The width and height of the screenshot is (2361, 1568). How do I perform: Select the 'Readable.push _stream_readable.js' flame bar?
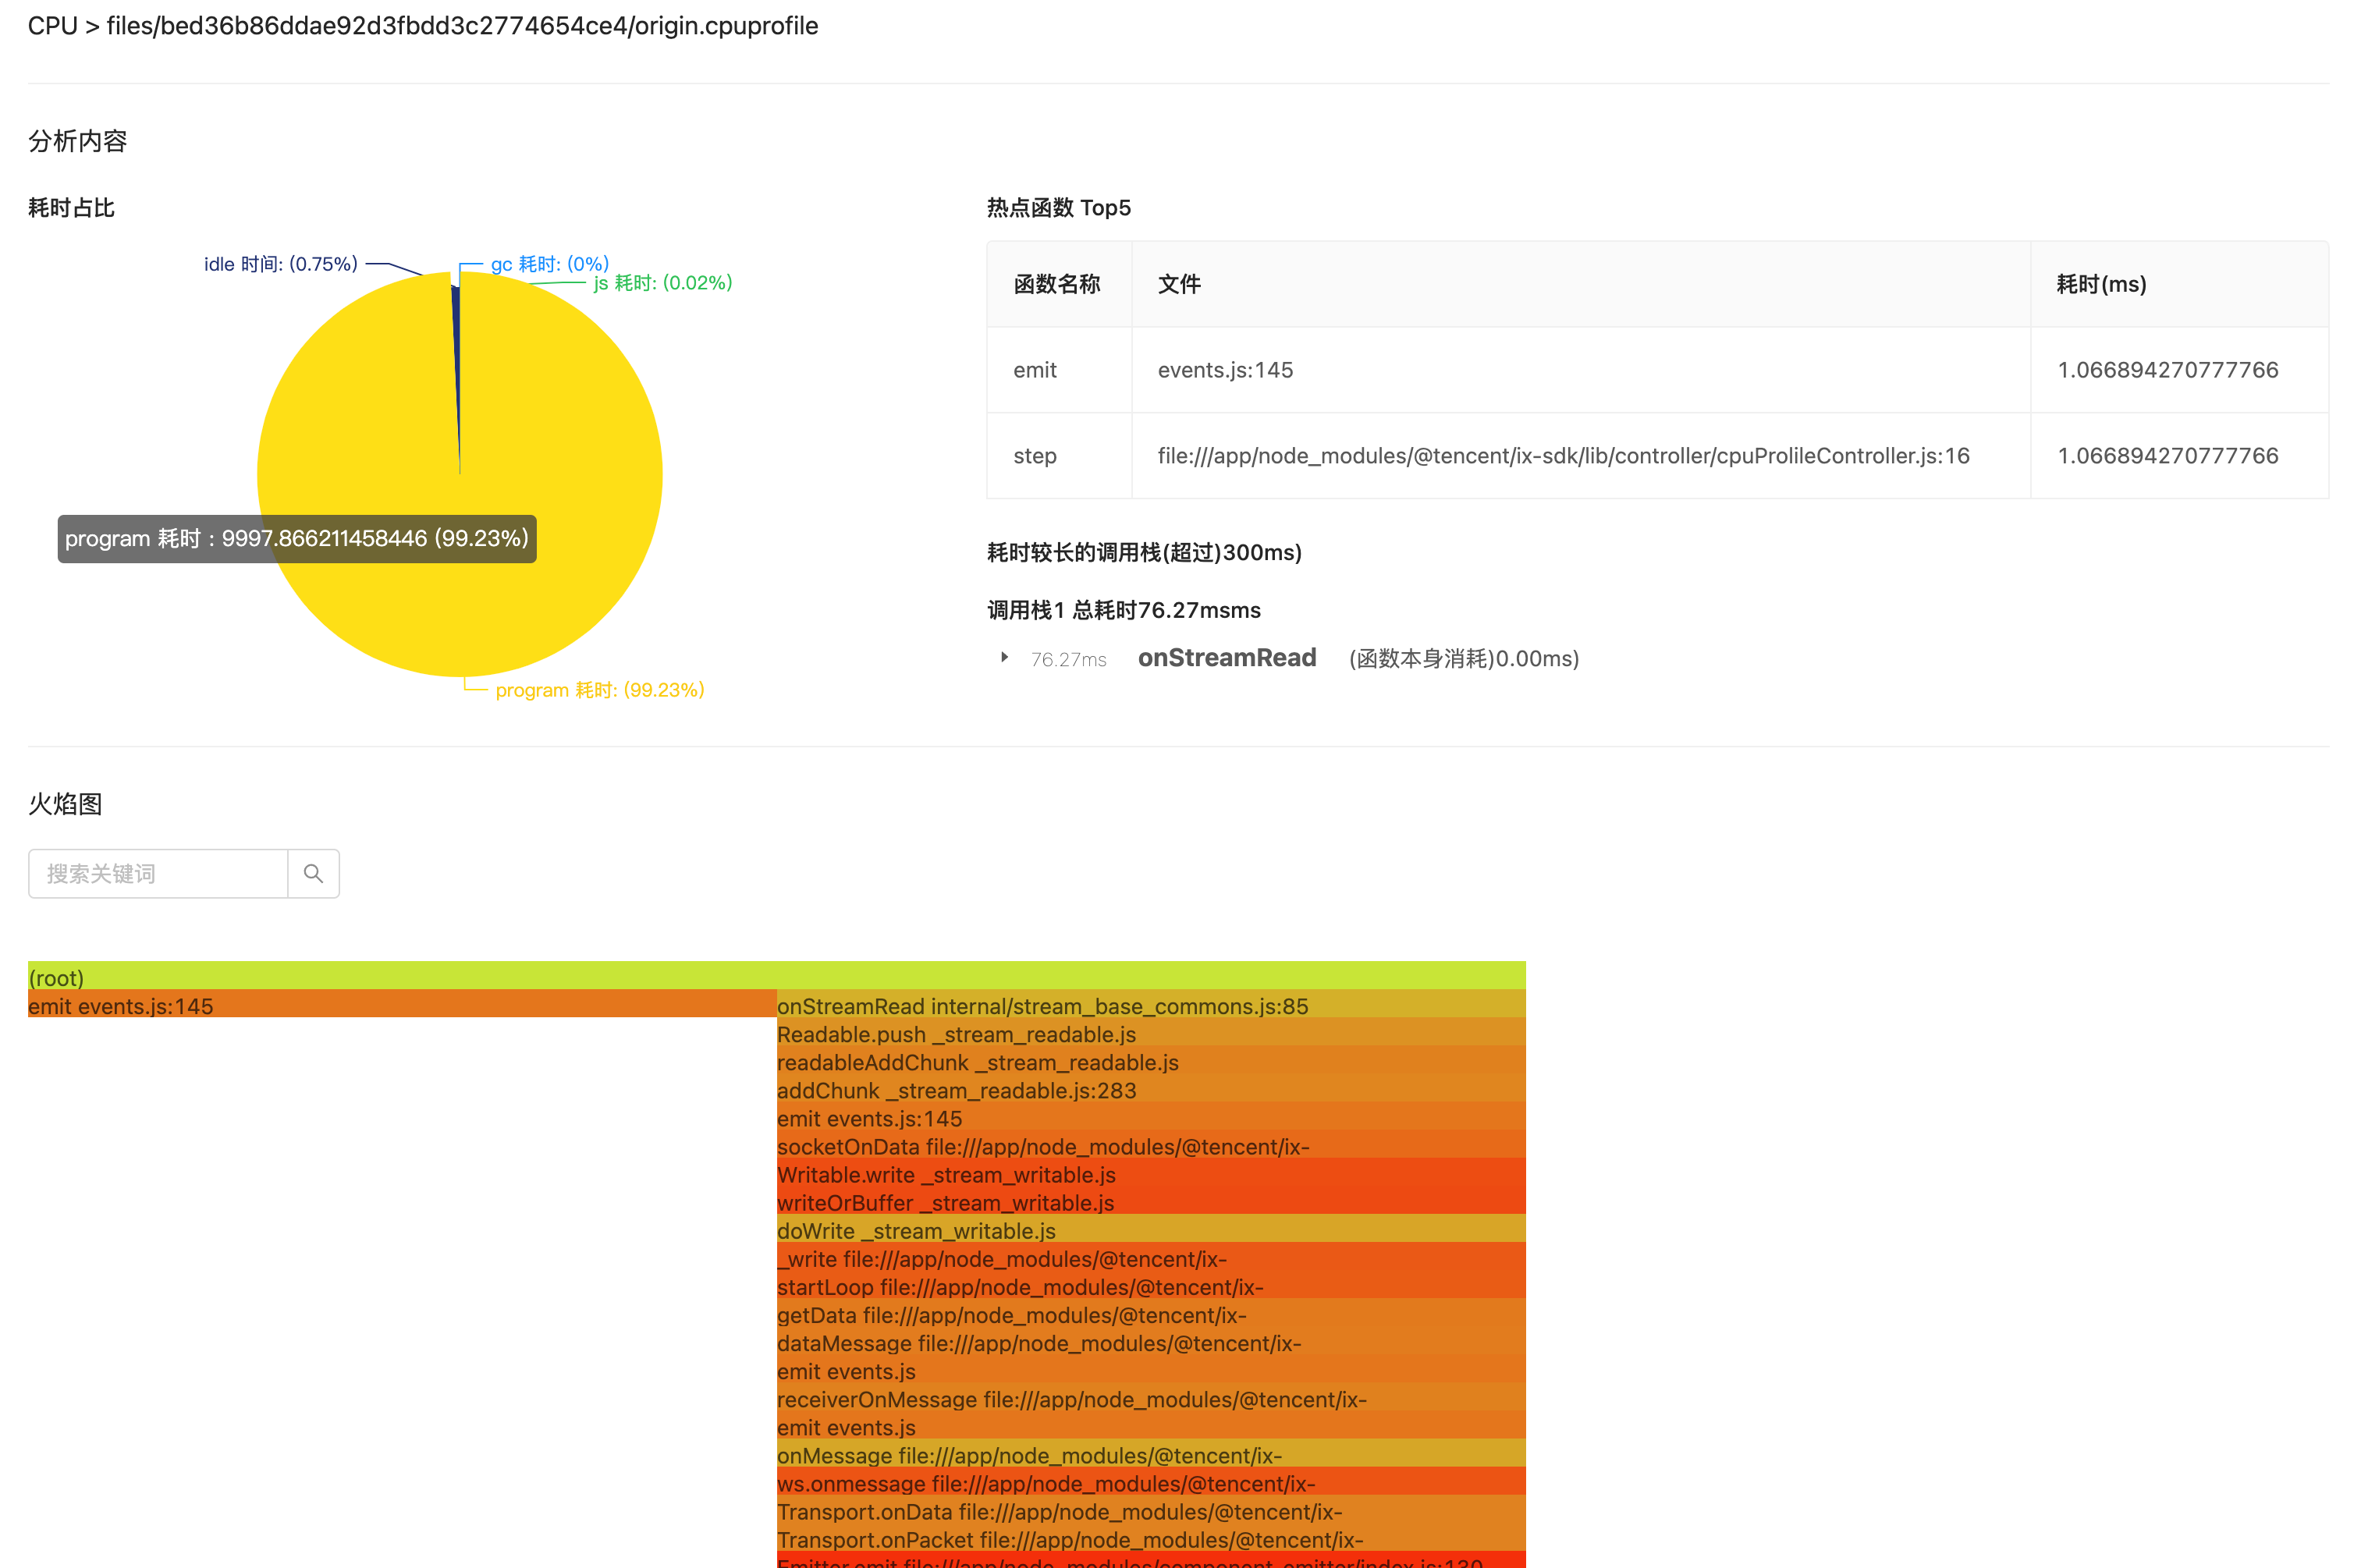(1151, 1032)
